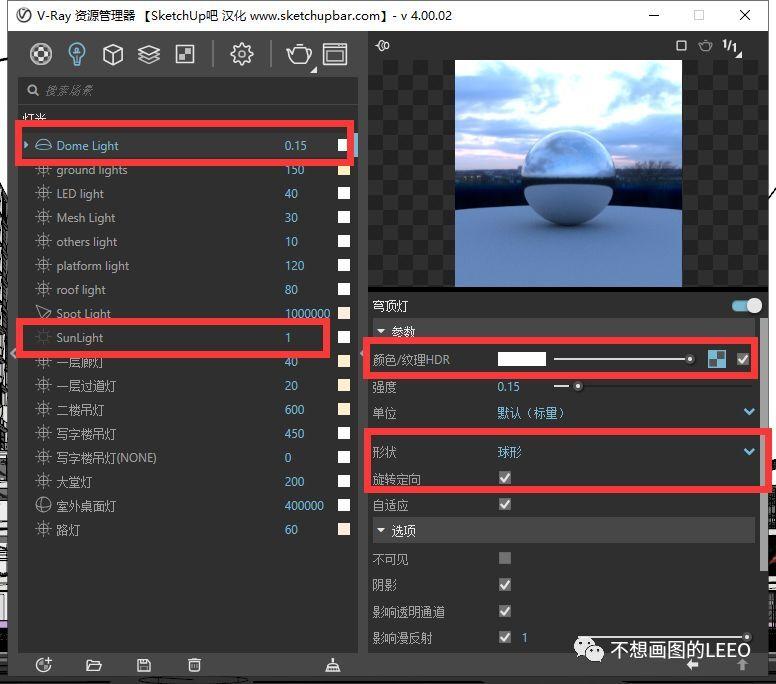Click the small teapot preview render icon

705,46
